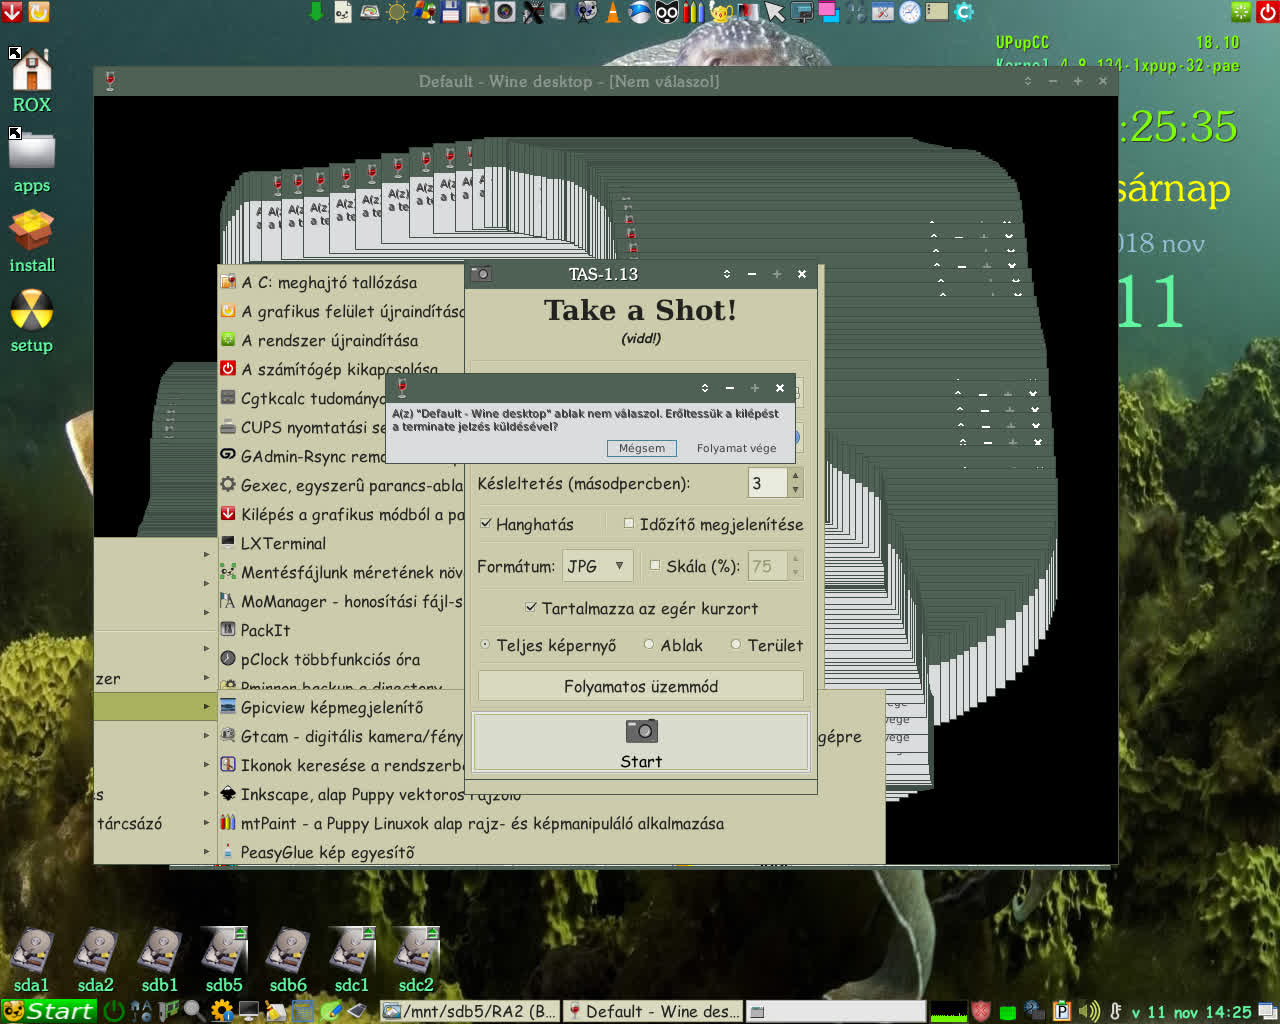
Task: Toggle Tartalmazza az egér kurzort checkbox
Action: point(531,607)
